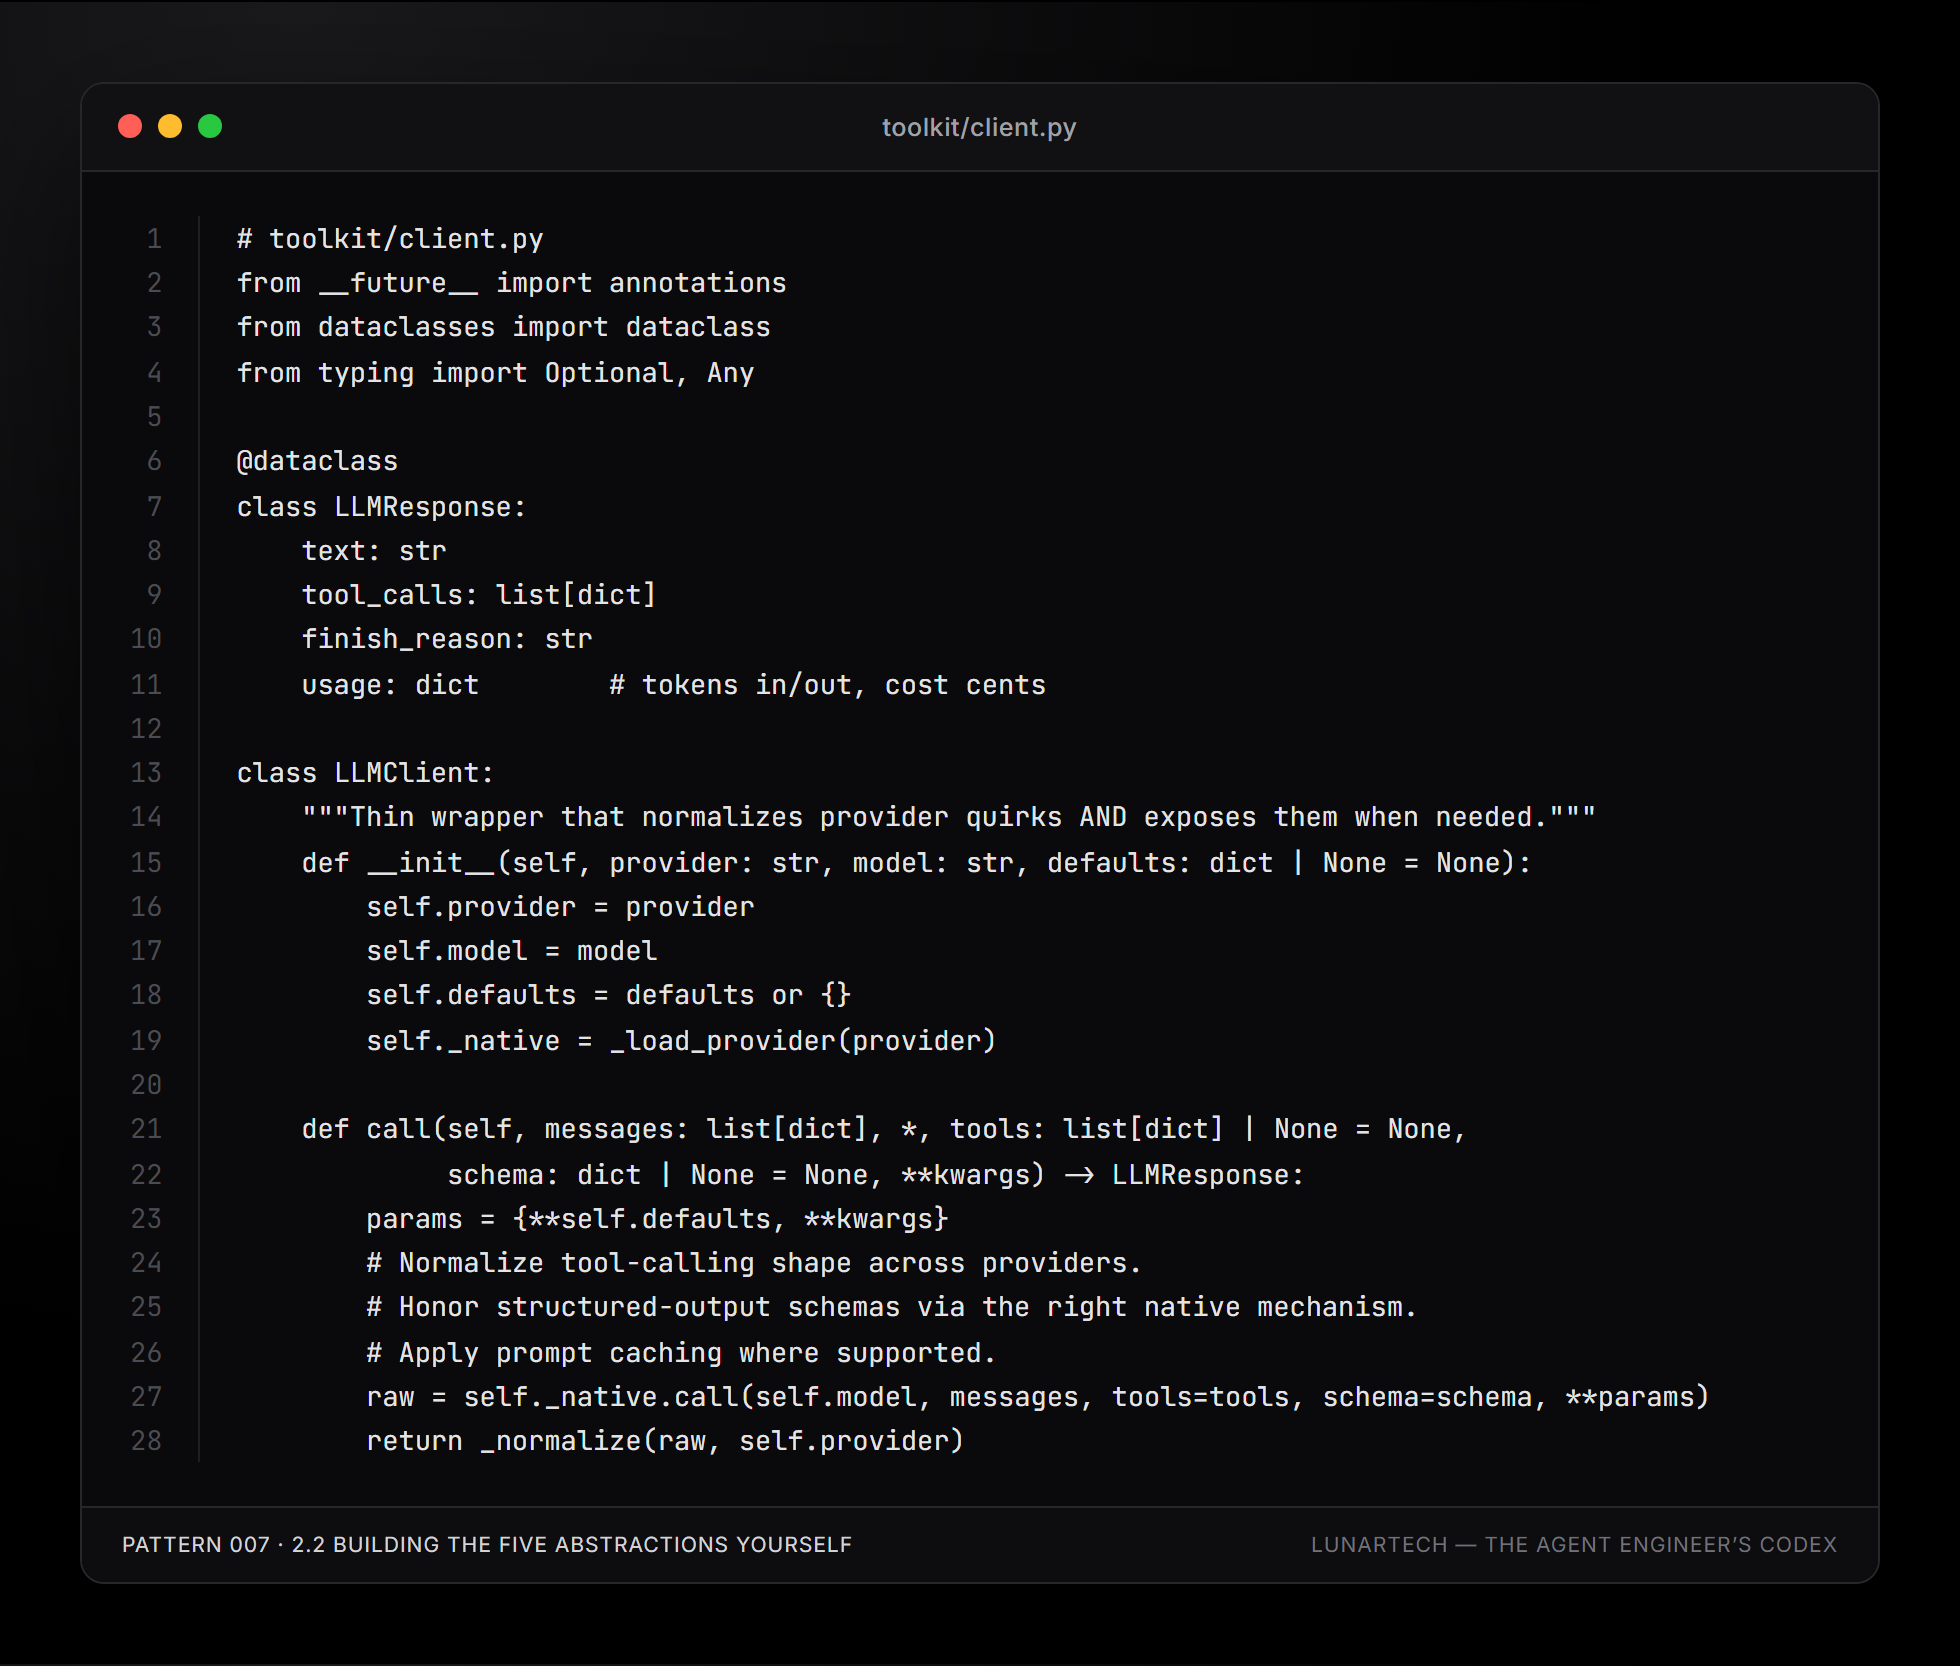Screen dimensions: 1960x1666
Task: Click the 'def __init__' signature line
Action: (x=916, y=863)
